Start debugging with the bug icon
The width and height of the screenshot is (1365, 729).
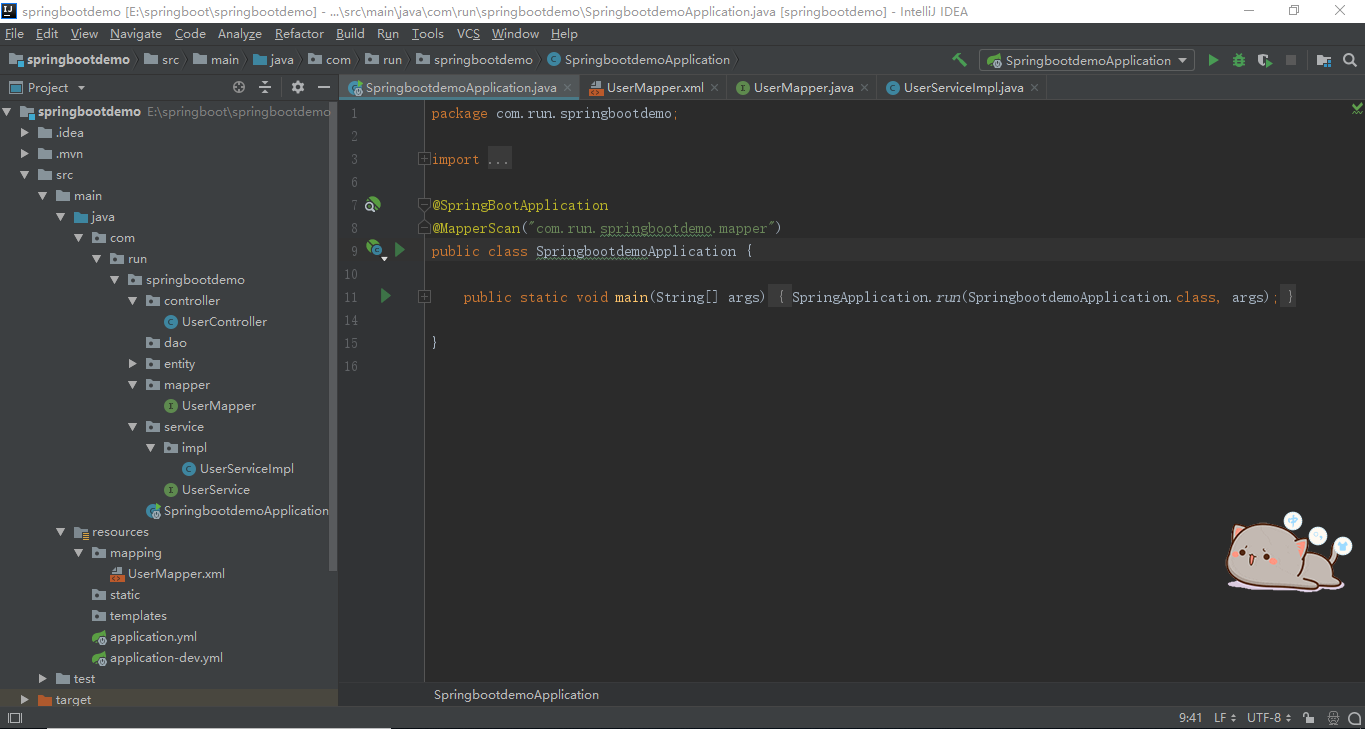click(1239, 60)
